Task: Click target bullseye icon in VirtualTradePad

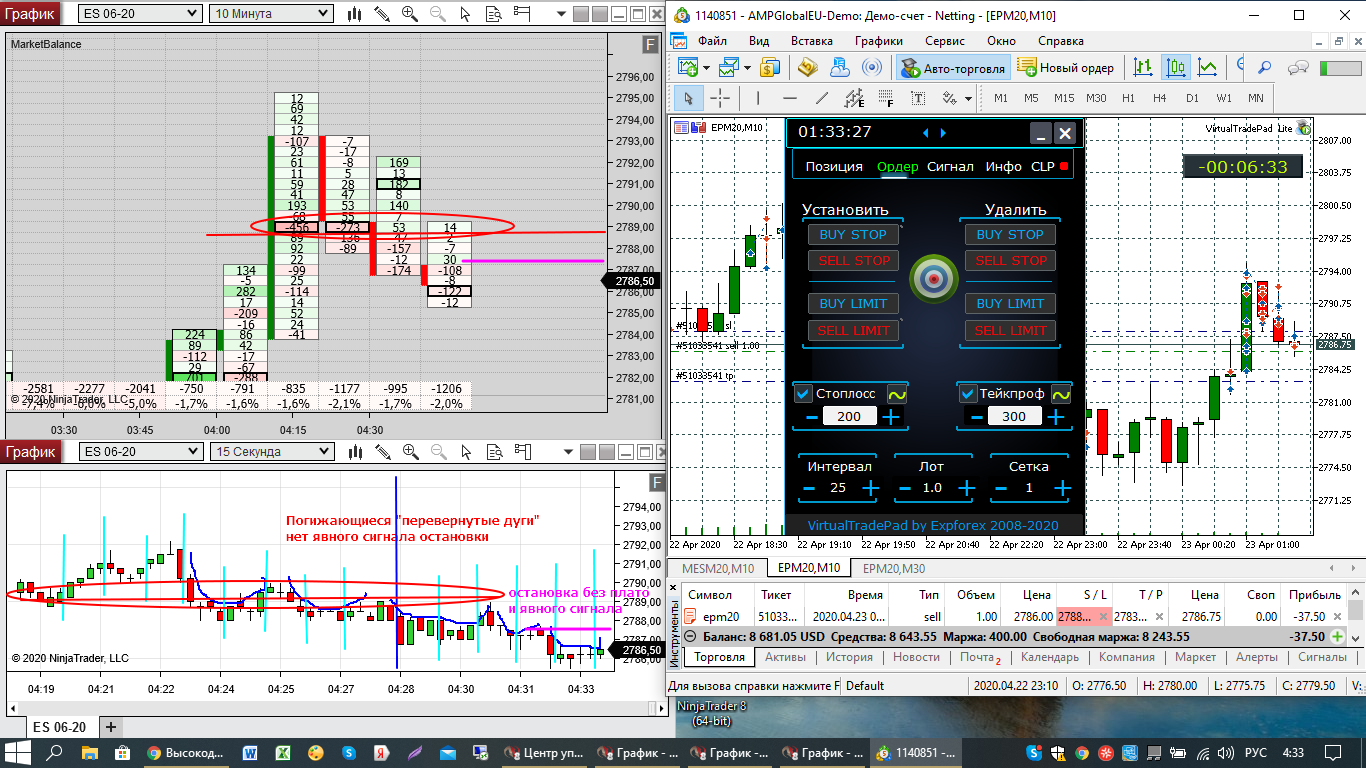Action: coord(932,278)
